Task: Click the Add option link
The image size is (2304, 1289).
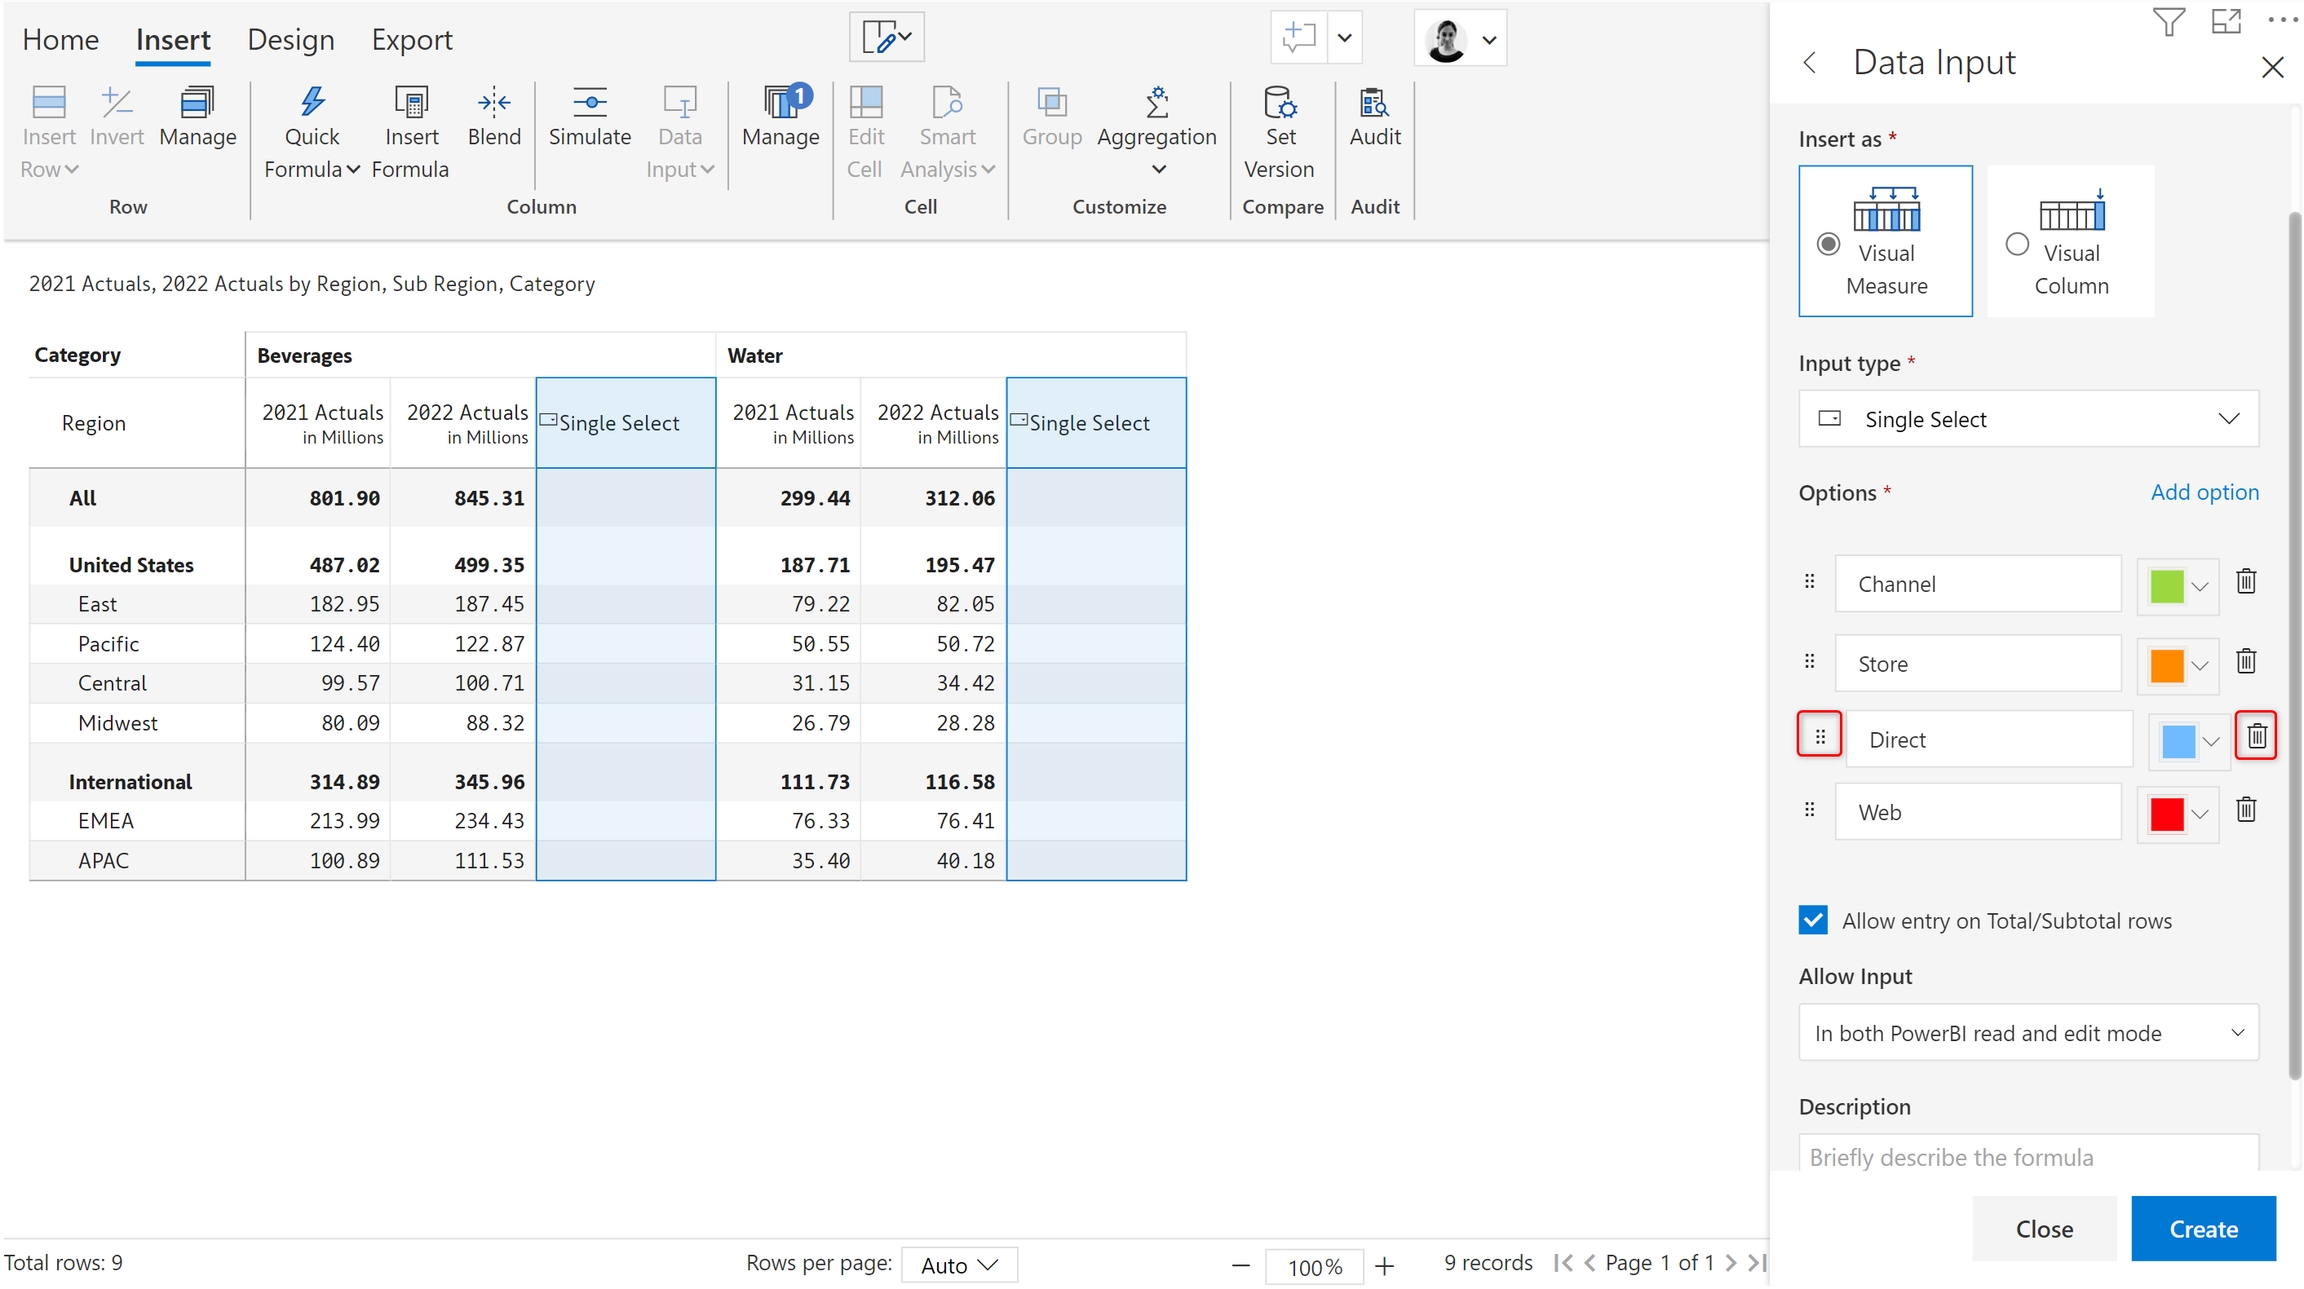Action: [2204, 492]
